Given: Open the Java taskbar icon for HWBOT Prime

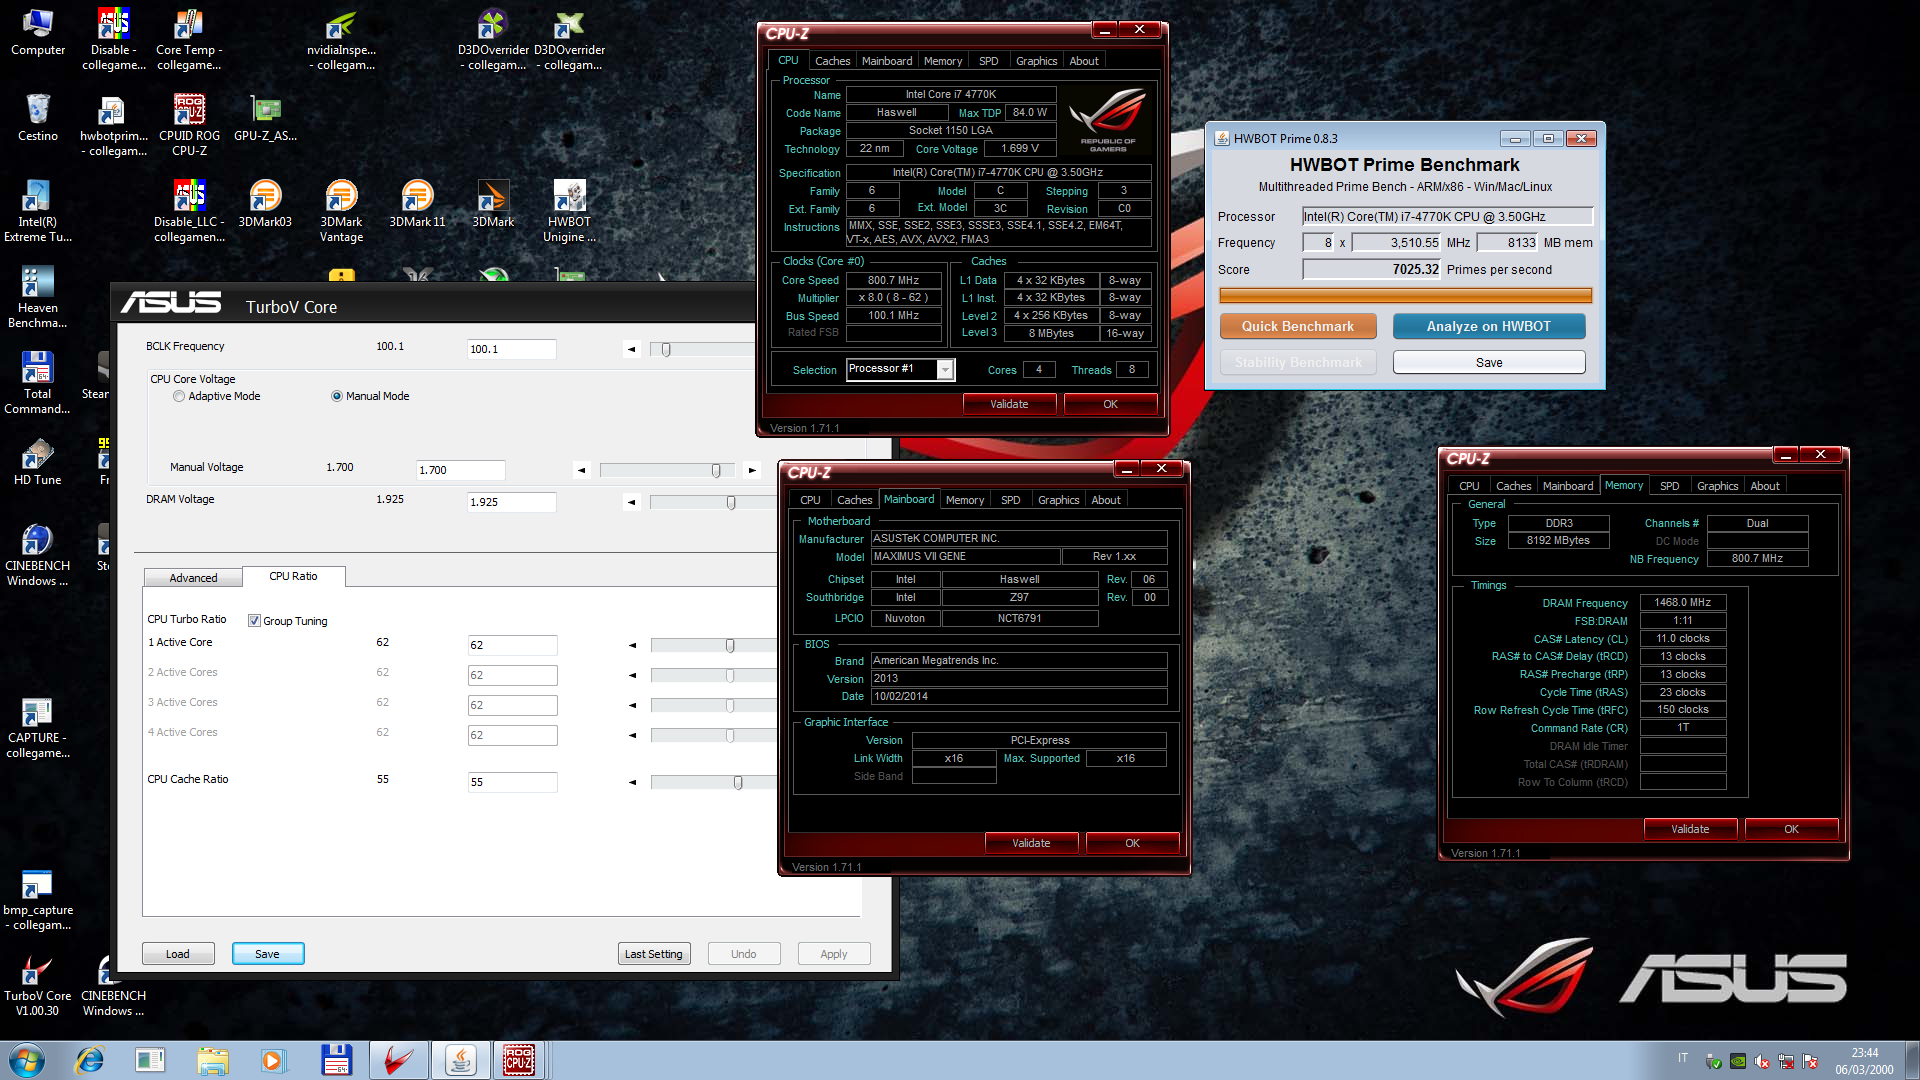Looking at the screenshot, I should click(x=460, y=1060).
